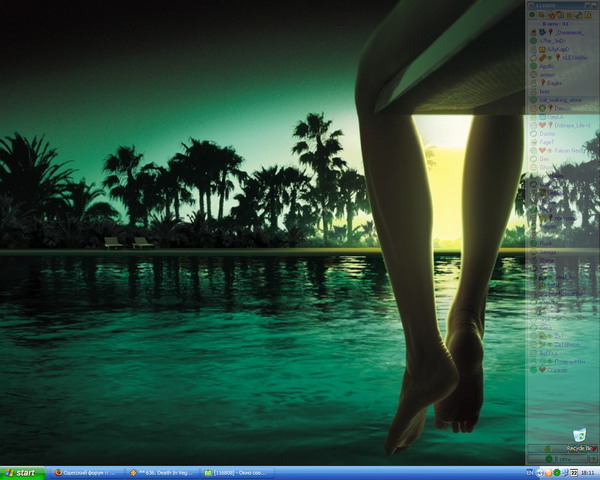Viewport: 600px width, 480px height.
Task: Switch to the Firefox Одесский форум taskbar window
Action: click(x=88, y=473)
